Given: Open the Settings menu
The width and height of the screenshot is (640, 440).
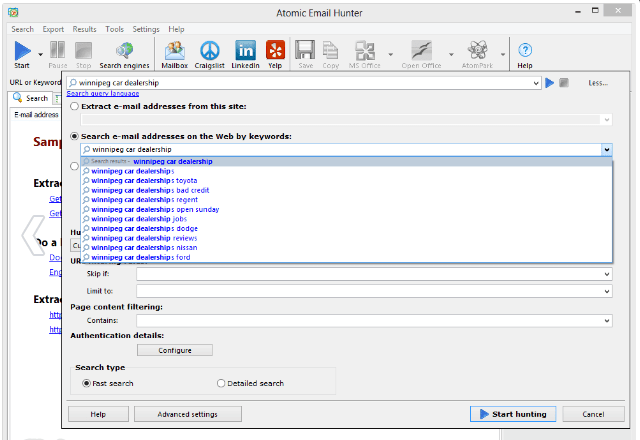Looking at the screenshot, I should [x=146, y=29].
